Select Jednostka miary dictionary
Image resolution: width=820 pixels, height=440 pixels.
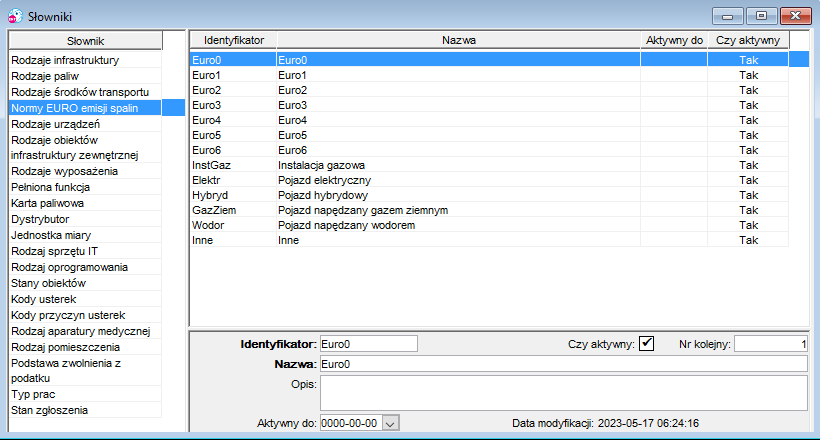click(x=85, y=235)
